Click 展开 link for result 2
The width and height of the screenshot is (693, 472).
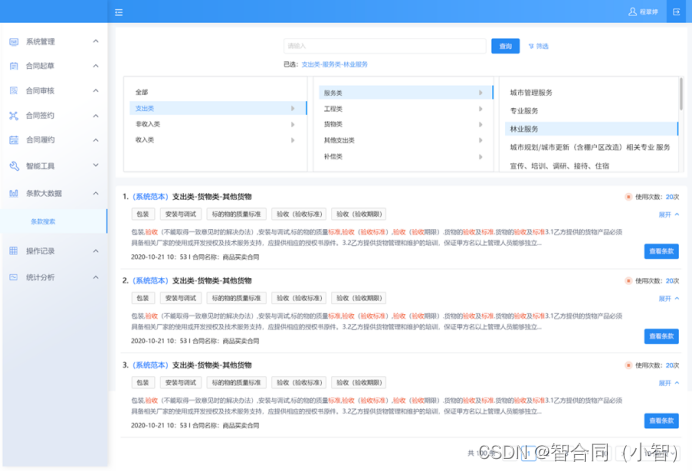tap(669, 299)
